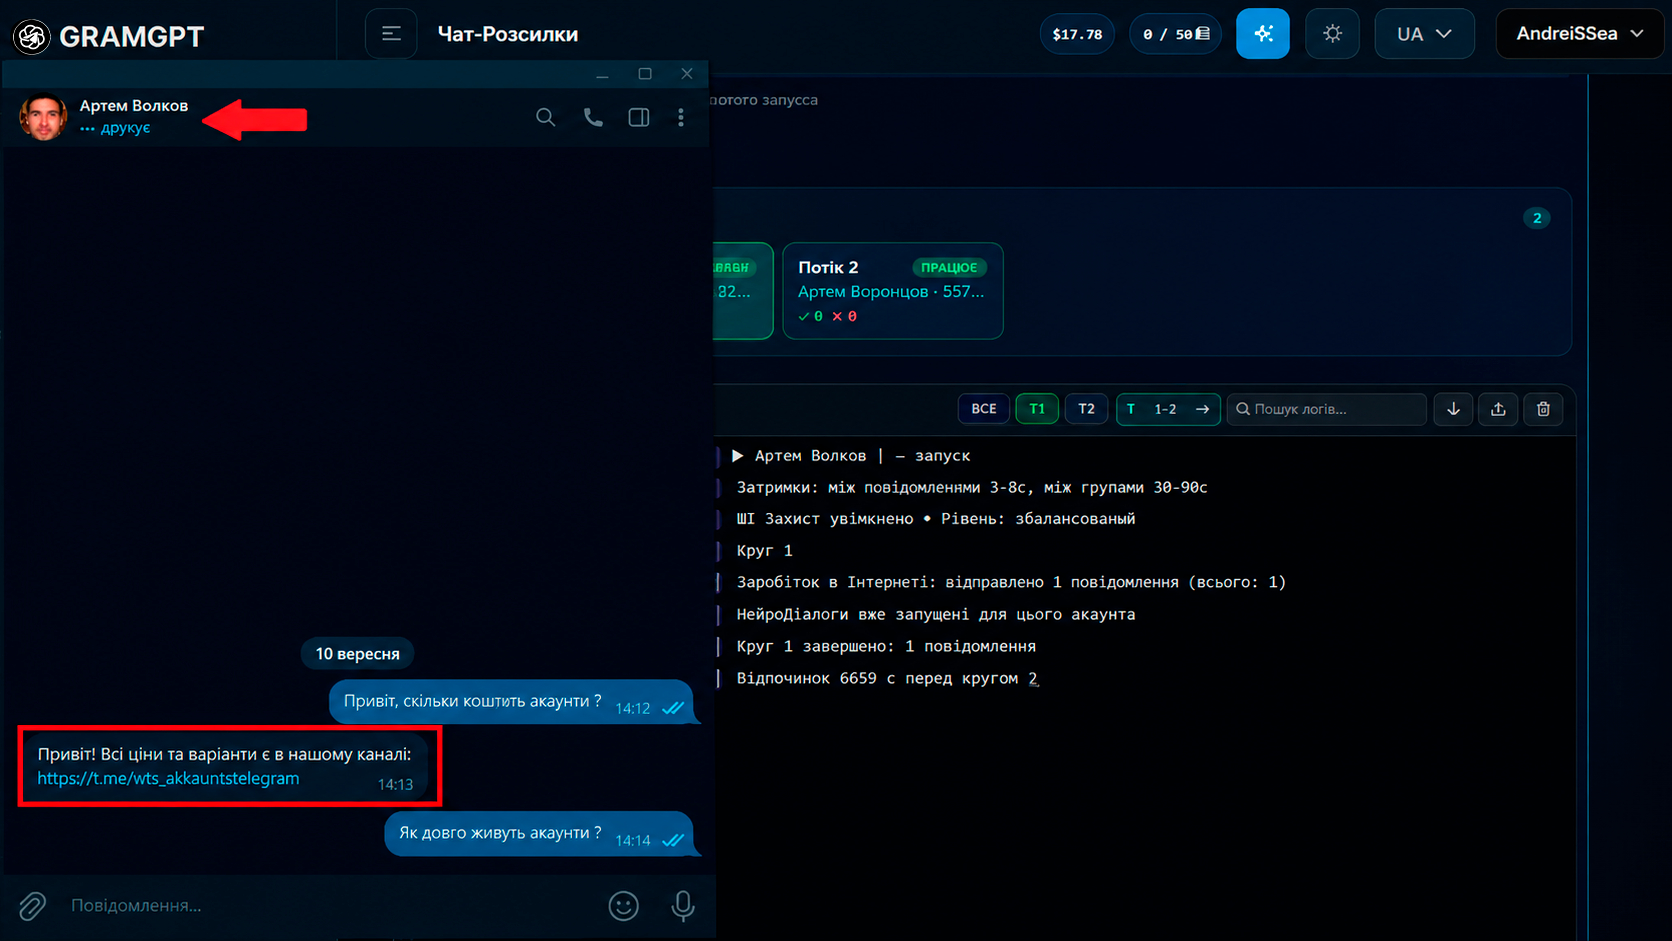Open the chat three-dot more menu
The width and height of the screenshot is (1672, 941).
coord(681,117)
